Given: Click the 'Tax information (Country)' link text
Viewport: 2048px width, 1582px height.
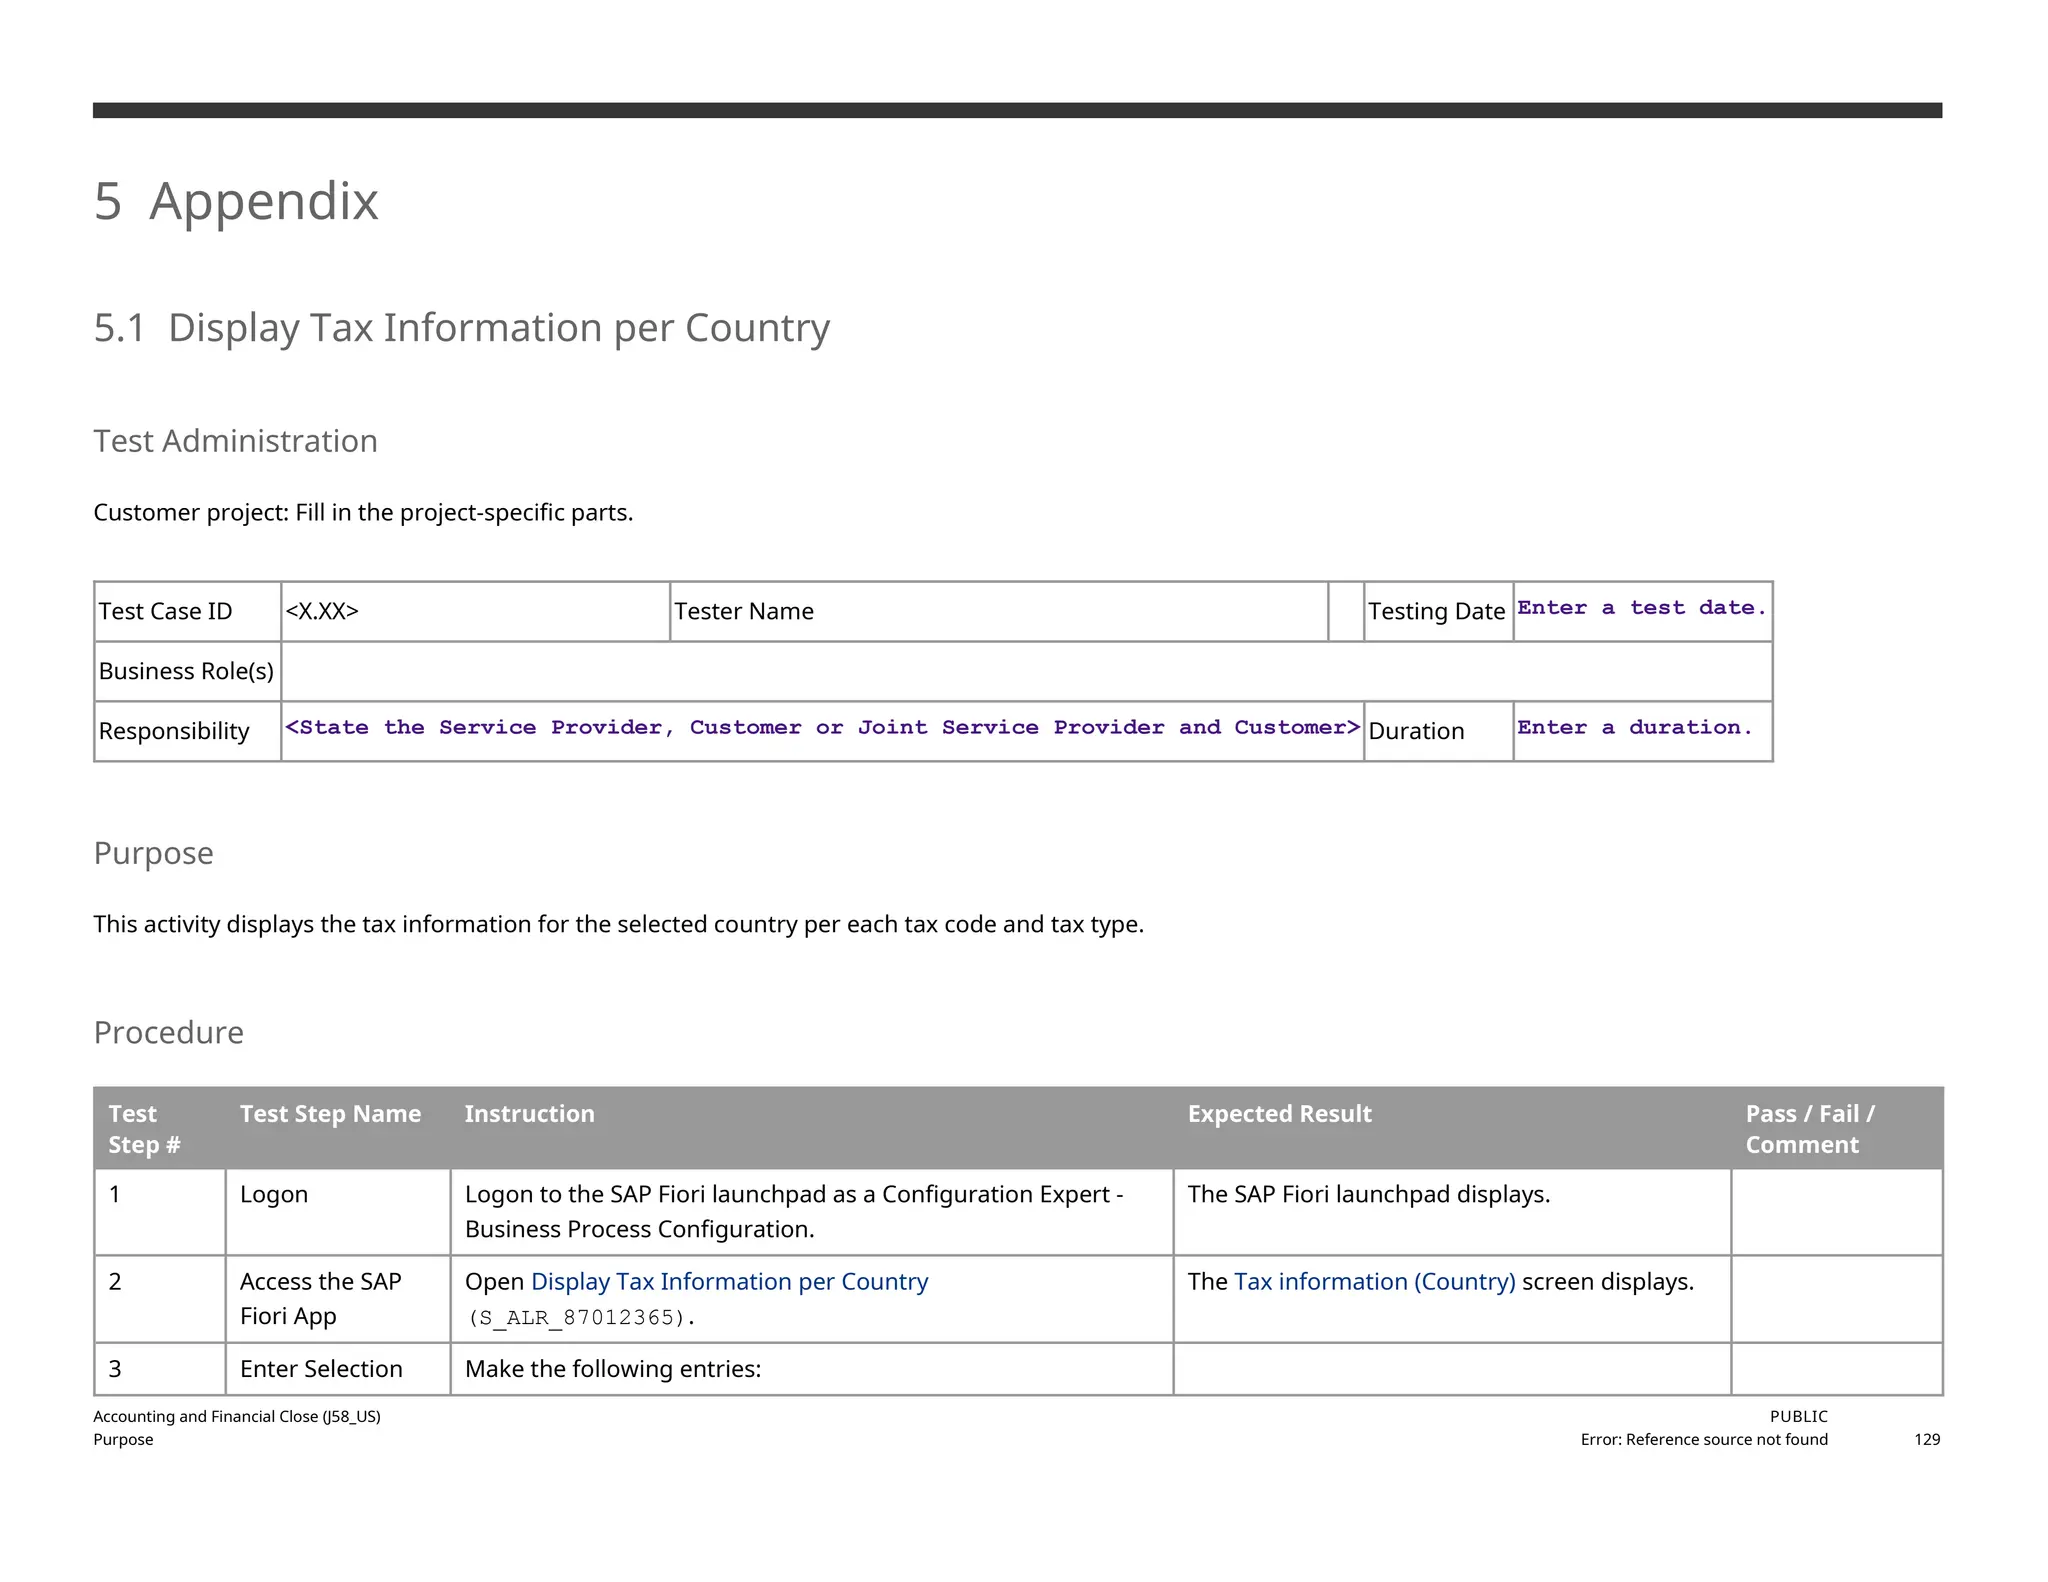Looking at the screenshot, I should pos(1375,1281).
